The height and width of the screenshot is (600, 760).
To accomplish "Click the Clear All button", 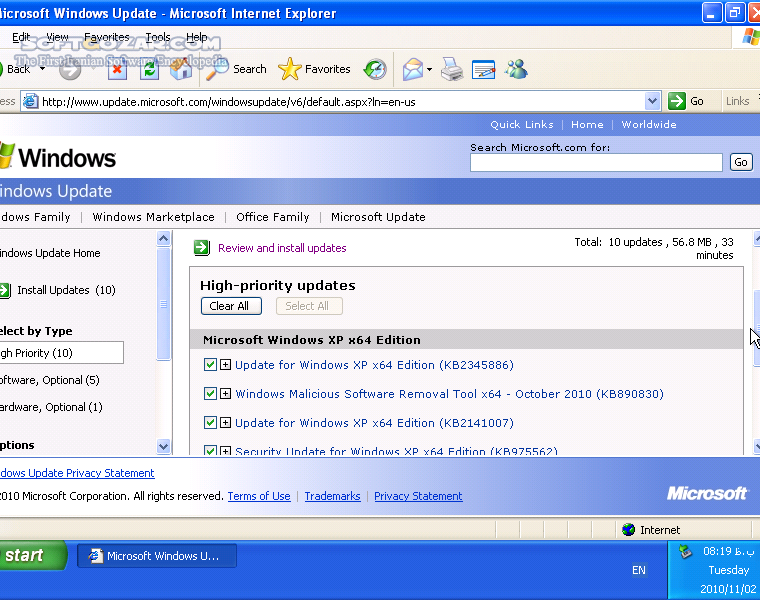I will 231,306.
